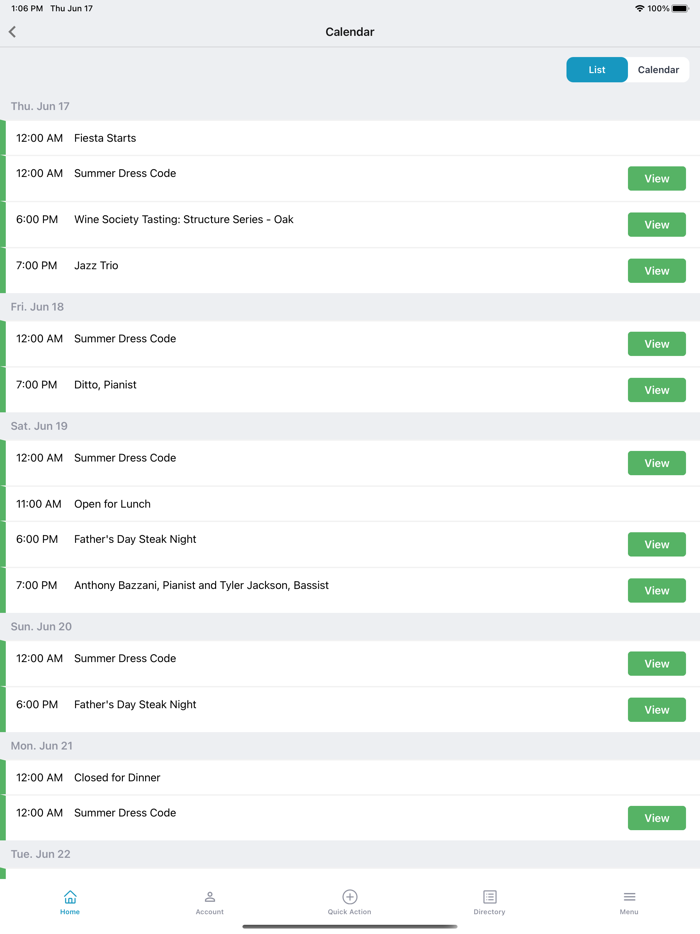Screen dimensions: 700x934
Task: Open the Home tab icon
Action: tap(70, 897)
